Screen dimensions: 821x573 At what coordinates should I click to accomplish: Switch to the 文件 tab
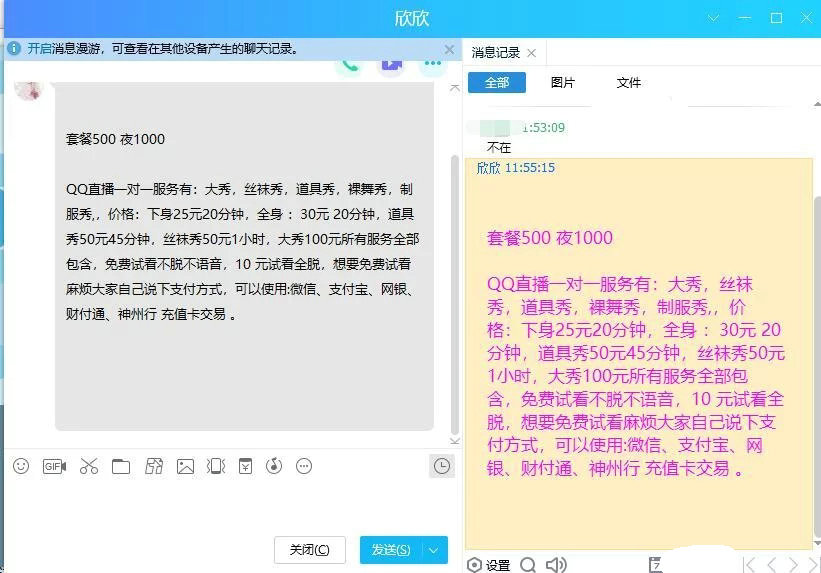[628, 83]
